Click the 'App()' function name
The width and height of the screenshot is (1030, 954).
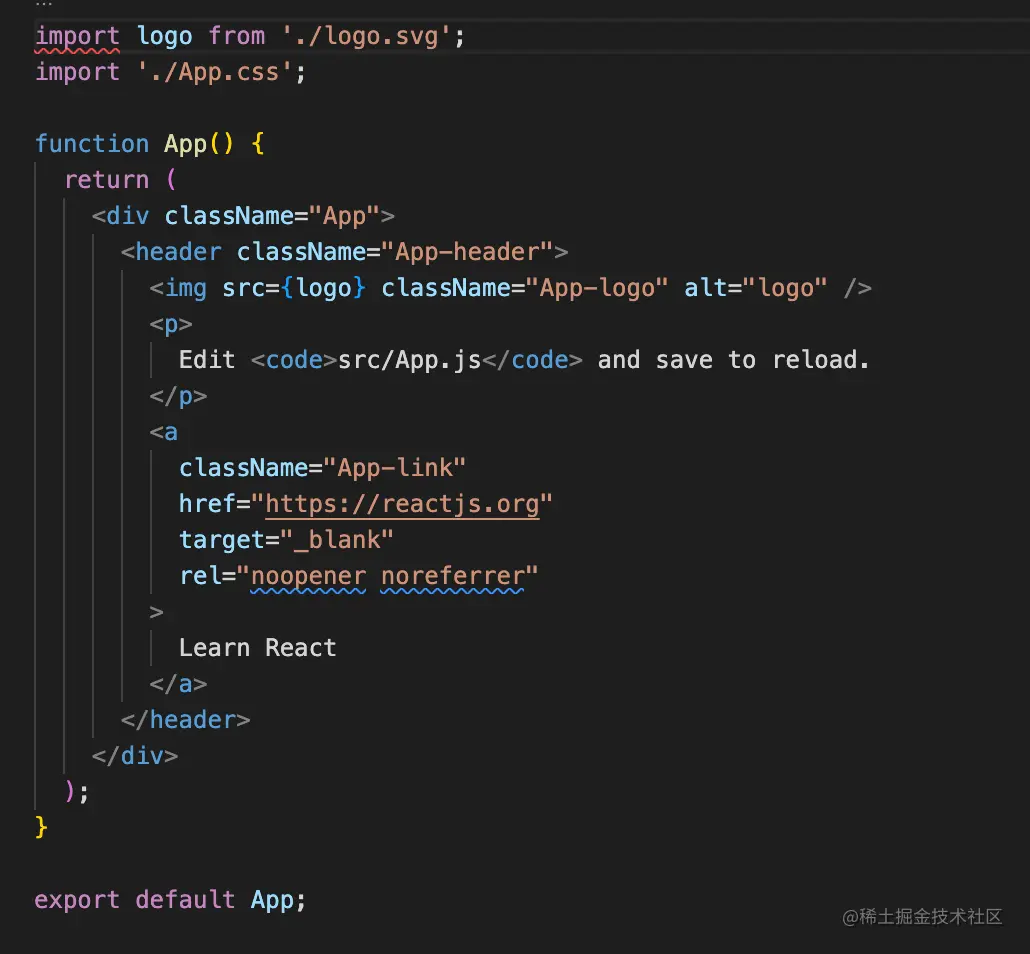[198, 144]
